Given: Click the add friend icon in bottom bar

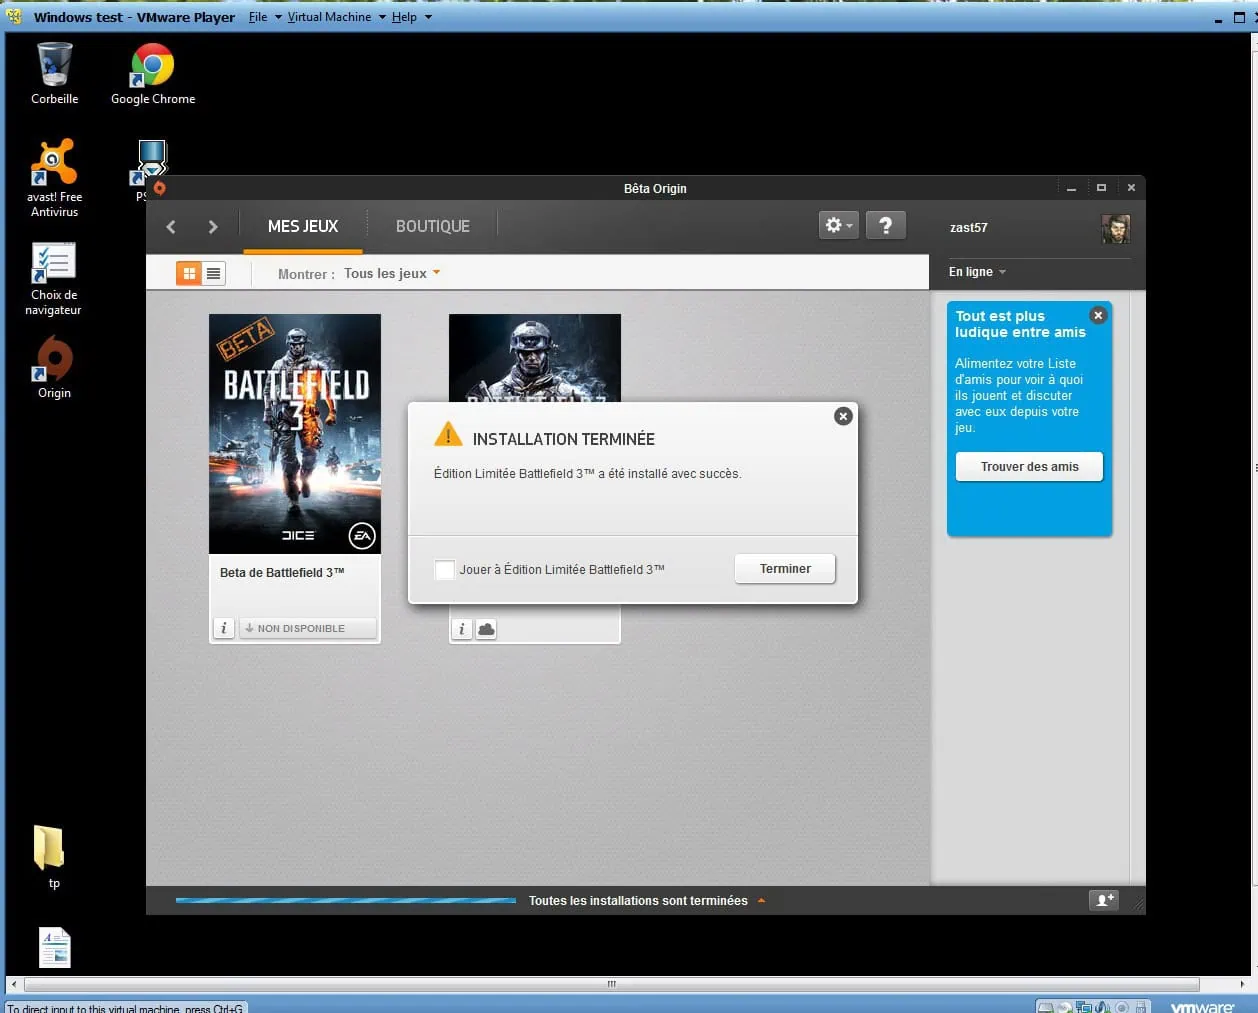Looking at the screenshot, I should (1104, 900).
